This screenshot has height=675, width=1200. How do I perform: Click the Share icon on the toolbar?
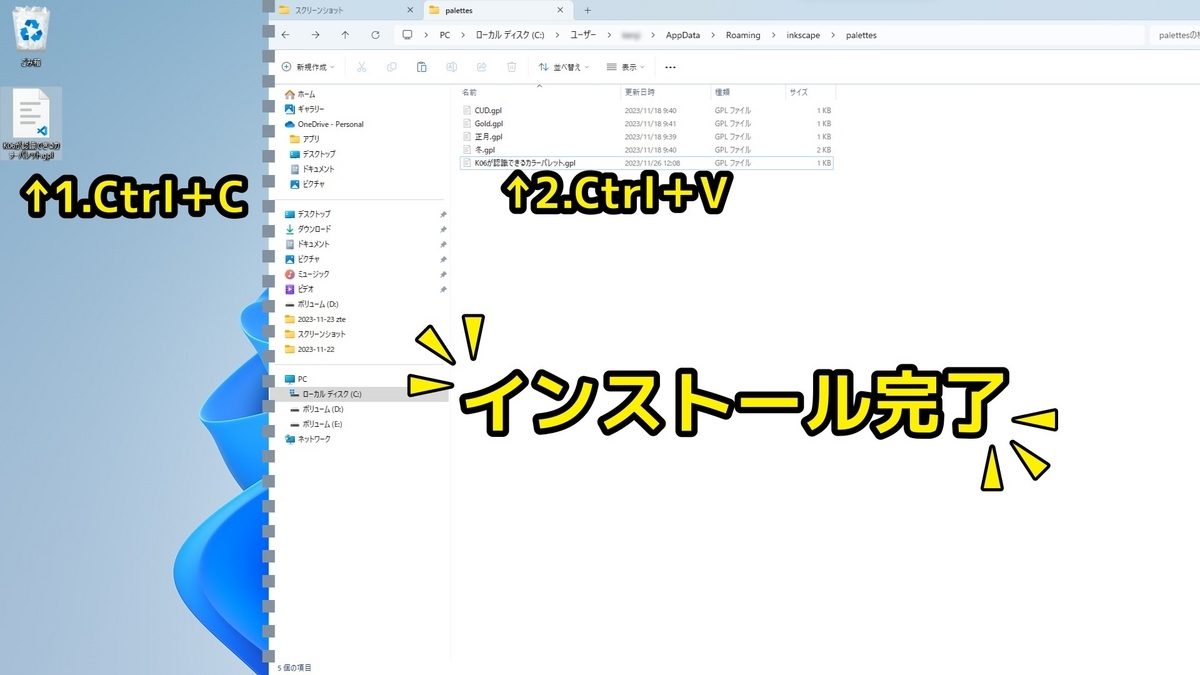coord(481,66)
